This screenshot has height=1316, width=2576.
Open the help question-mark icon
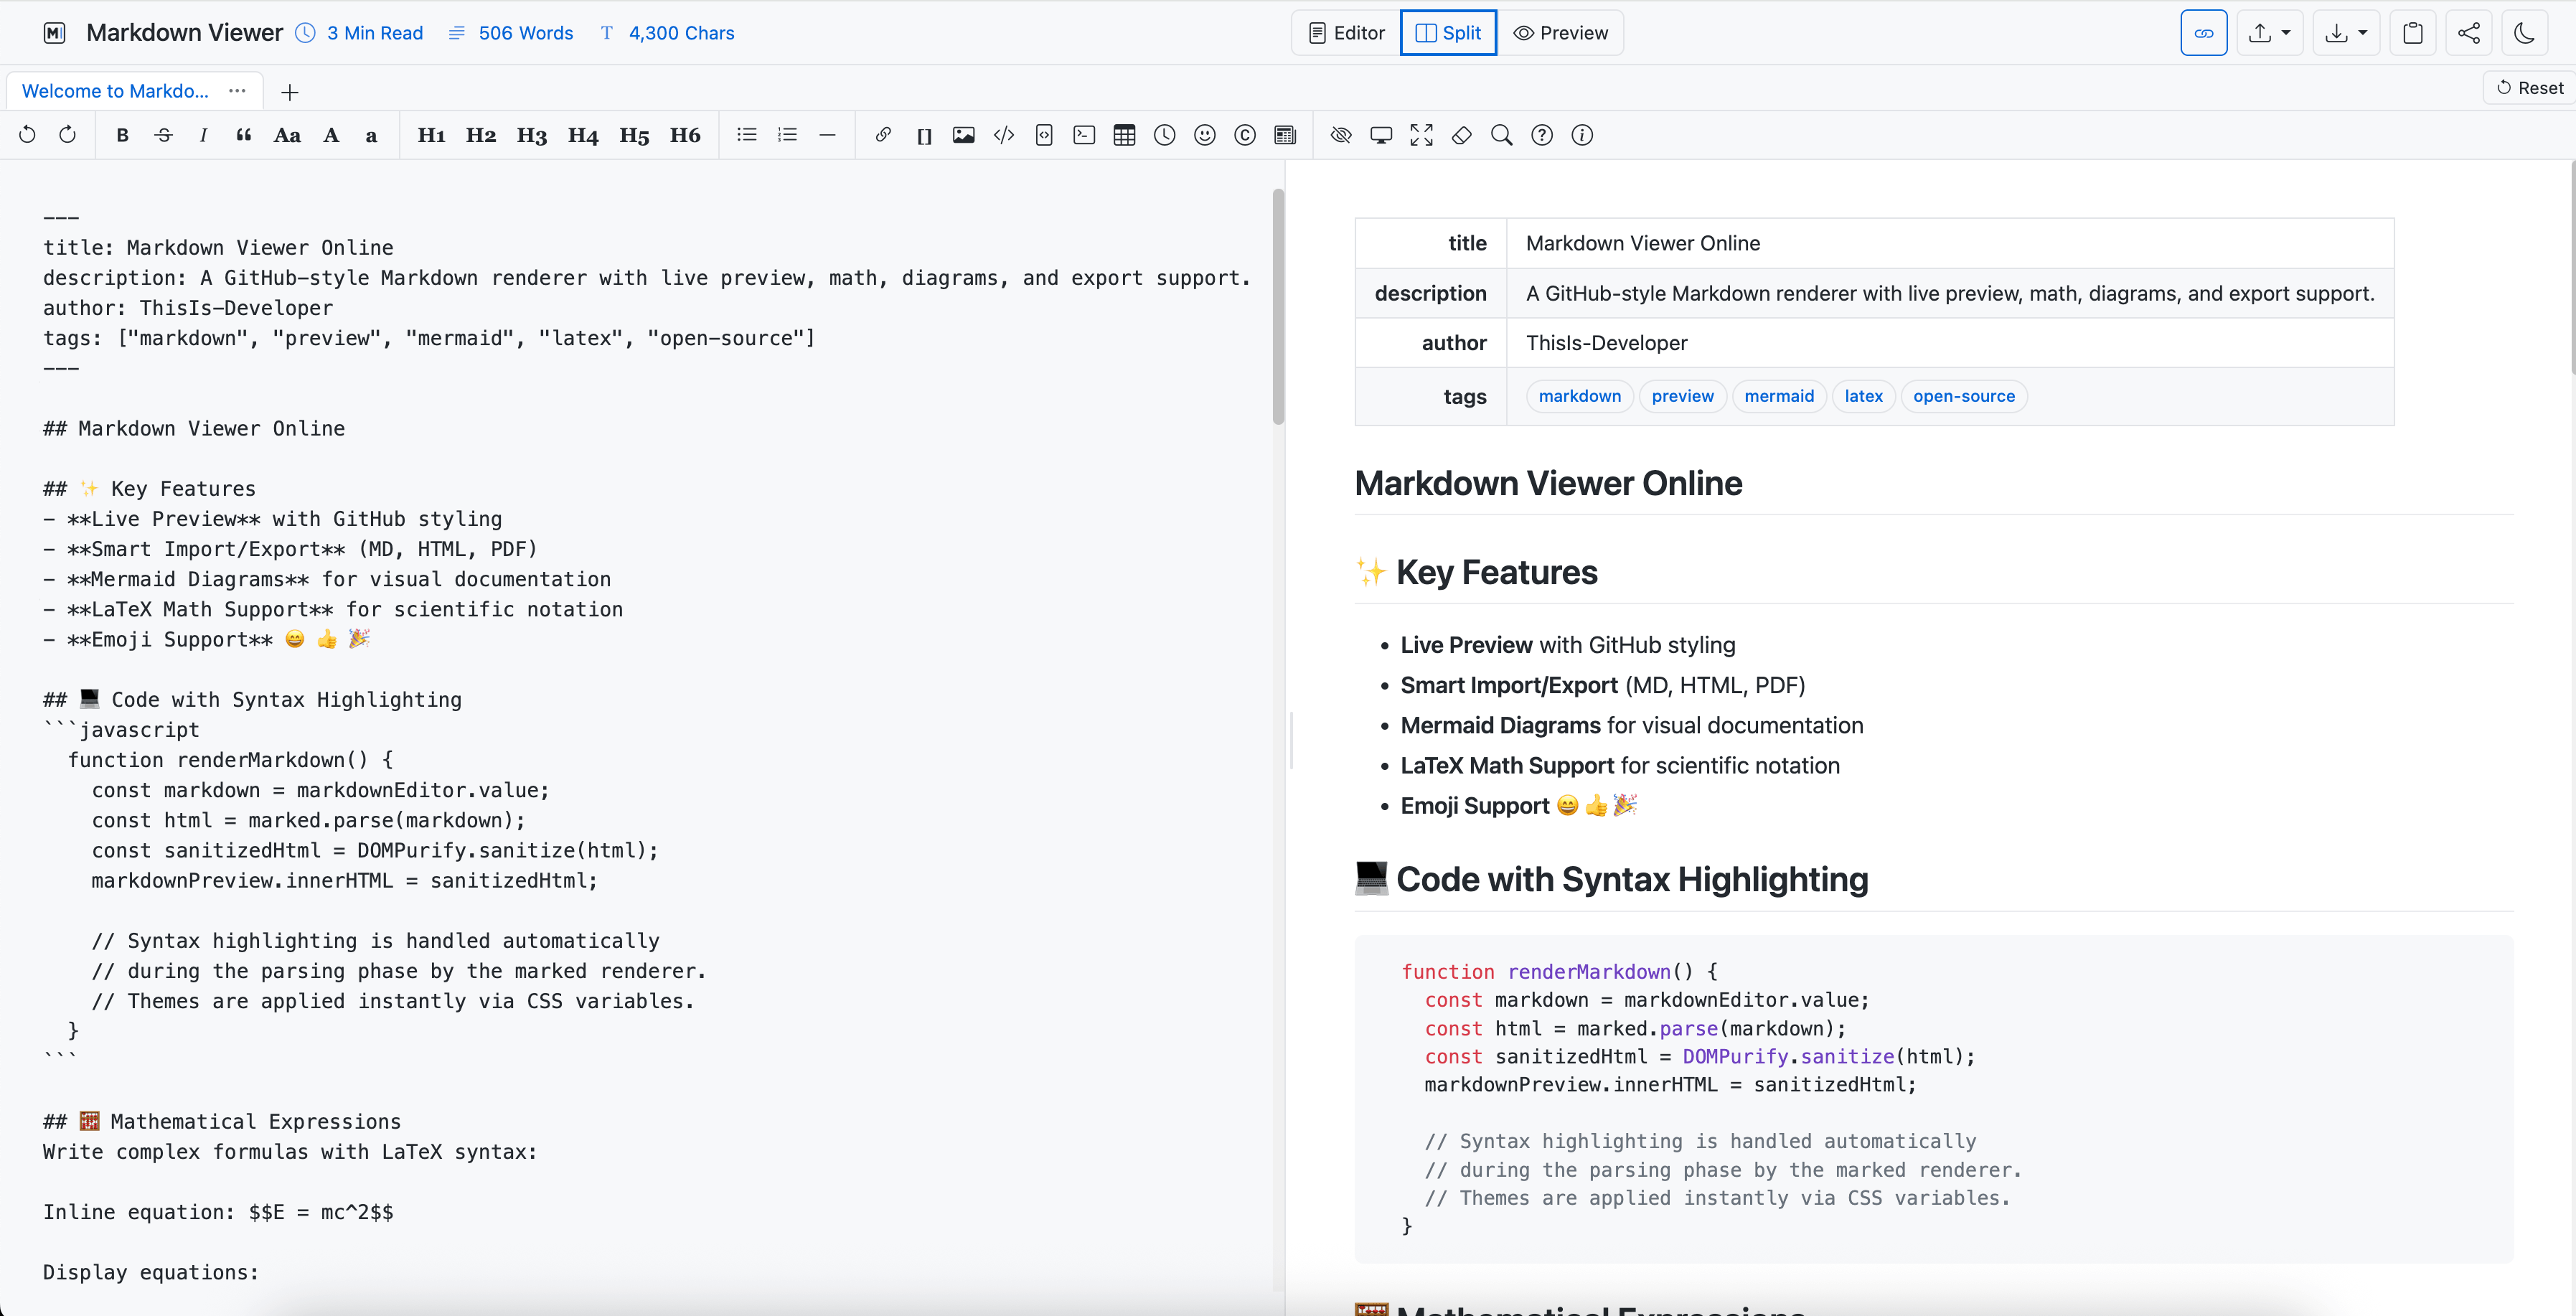tap(1542, 135)
